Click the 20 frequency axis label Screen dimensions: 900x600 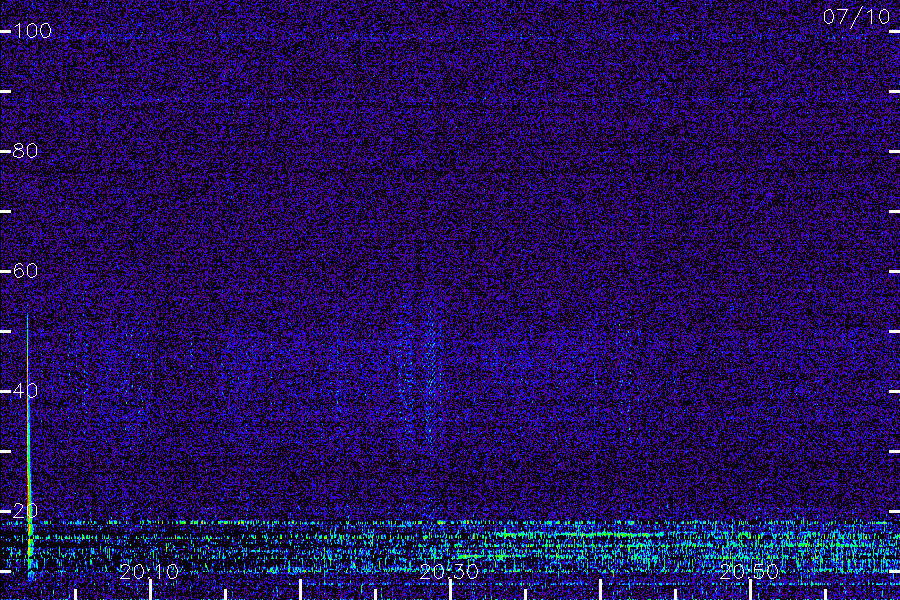(25, 510)
